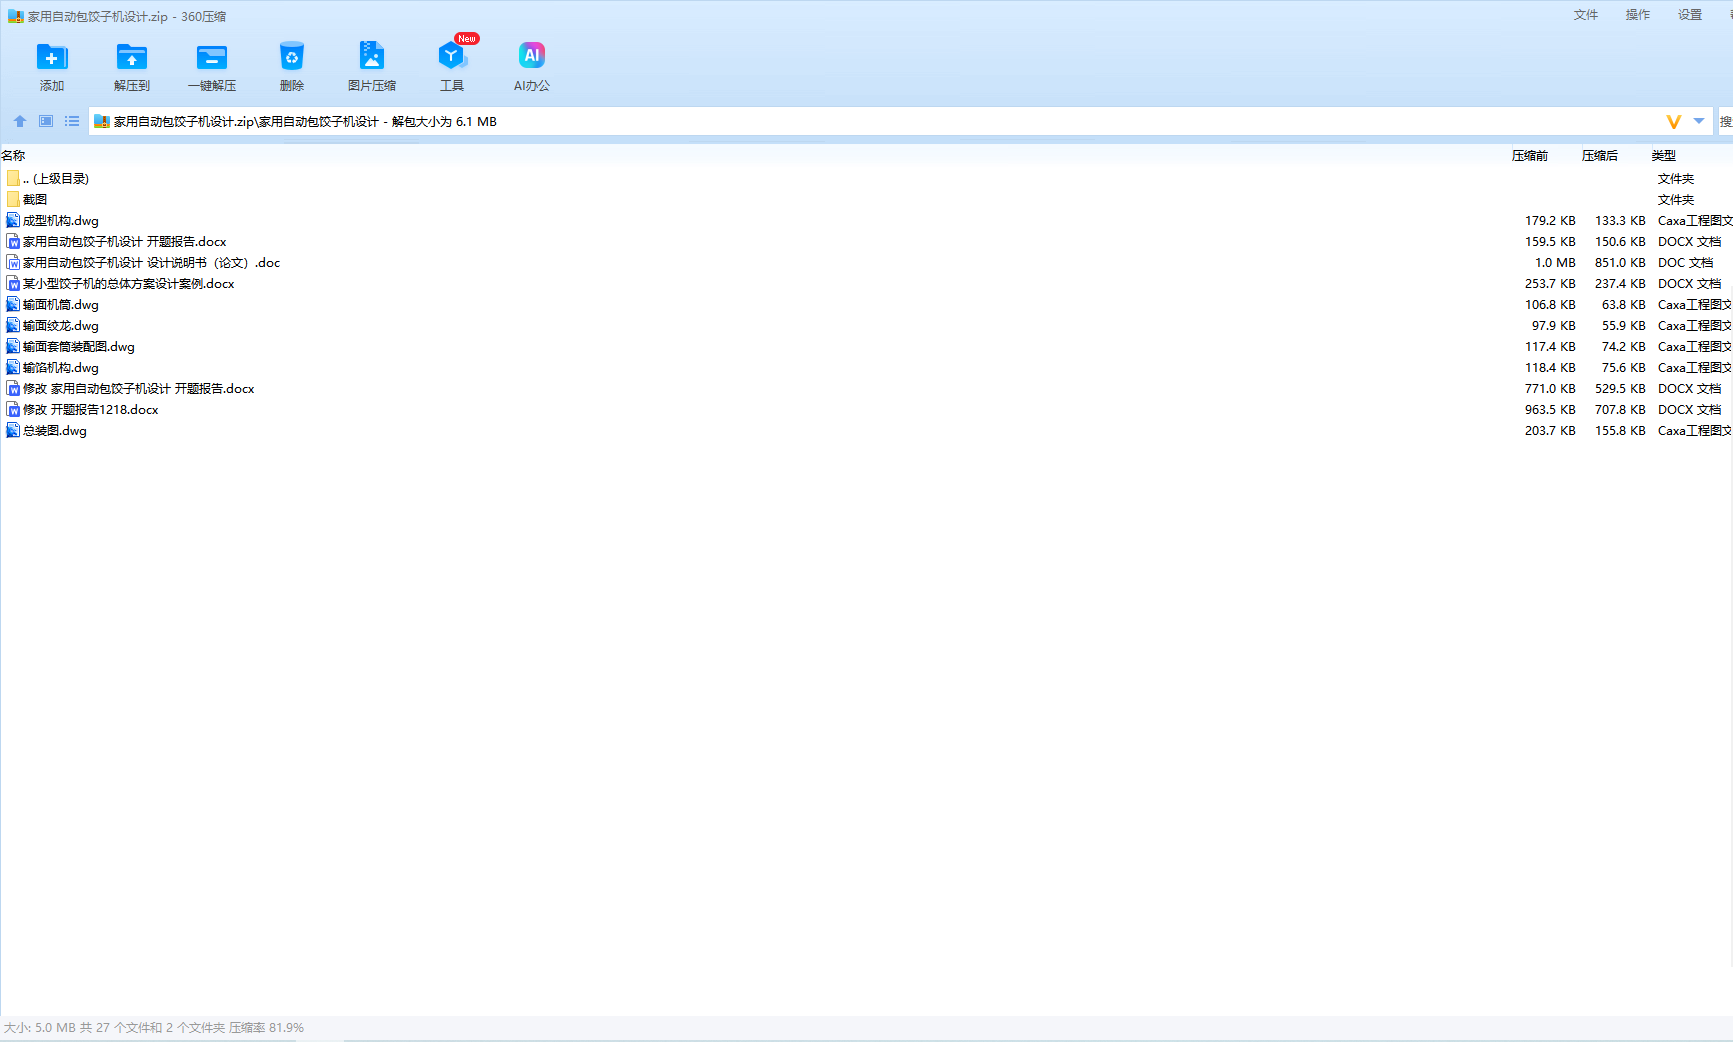Open the 操作 menu
The height and width of the screenshot is (1042, 1733).
[x=1638, y=15]
